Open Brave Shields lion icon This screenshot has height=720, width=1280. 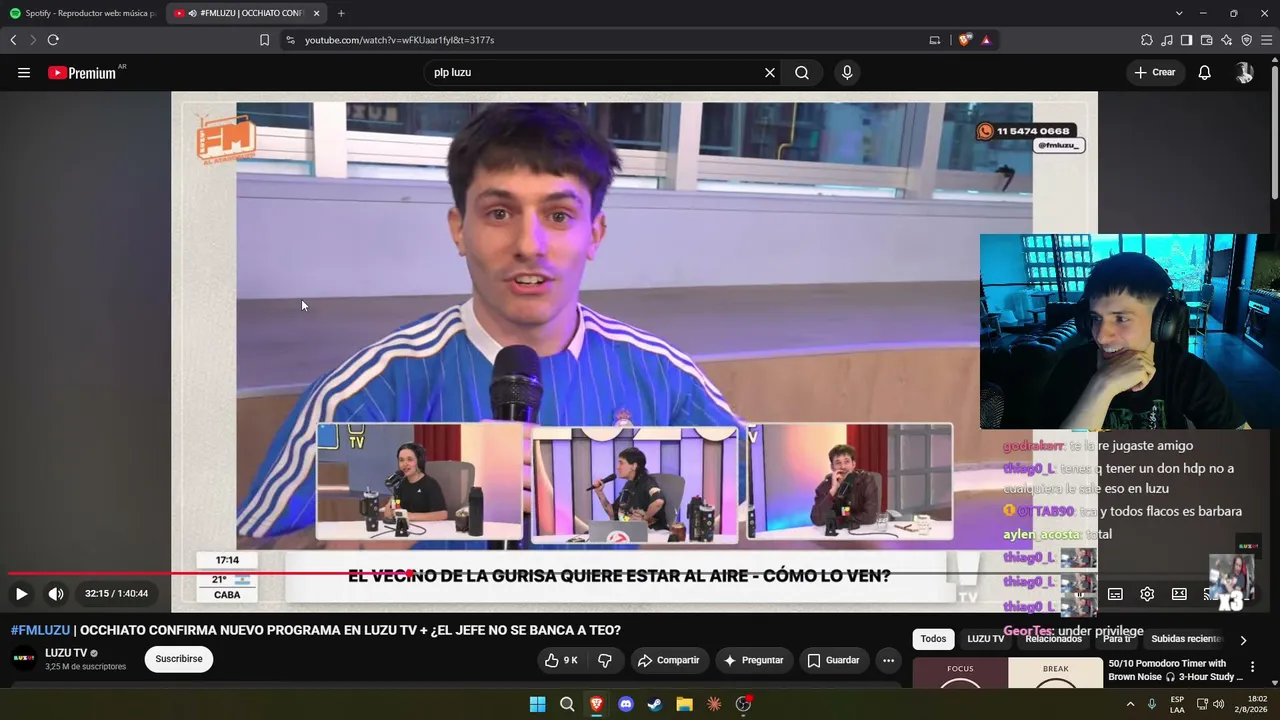coord(965,40)
